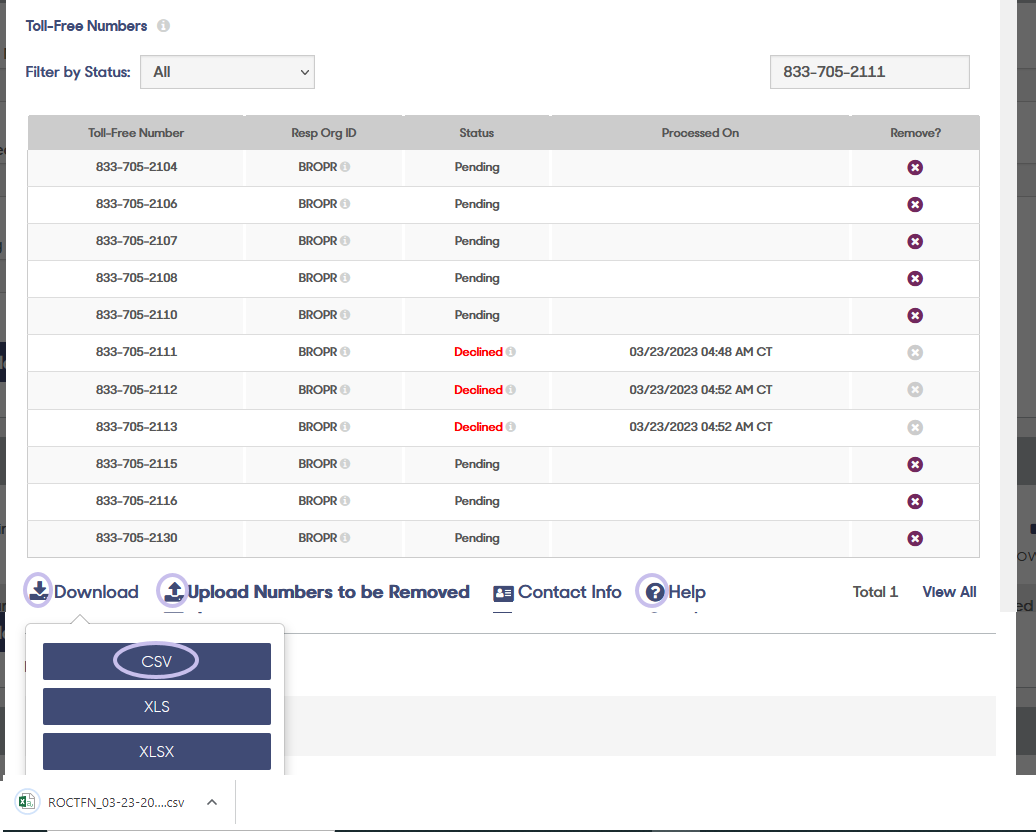
Task: Remove 833-705-2108 using its X icon
Action: 915,278
